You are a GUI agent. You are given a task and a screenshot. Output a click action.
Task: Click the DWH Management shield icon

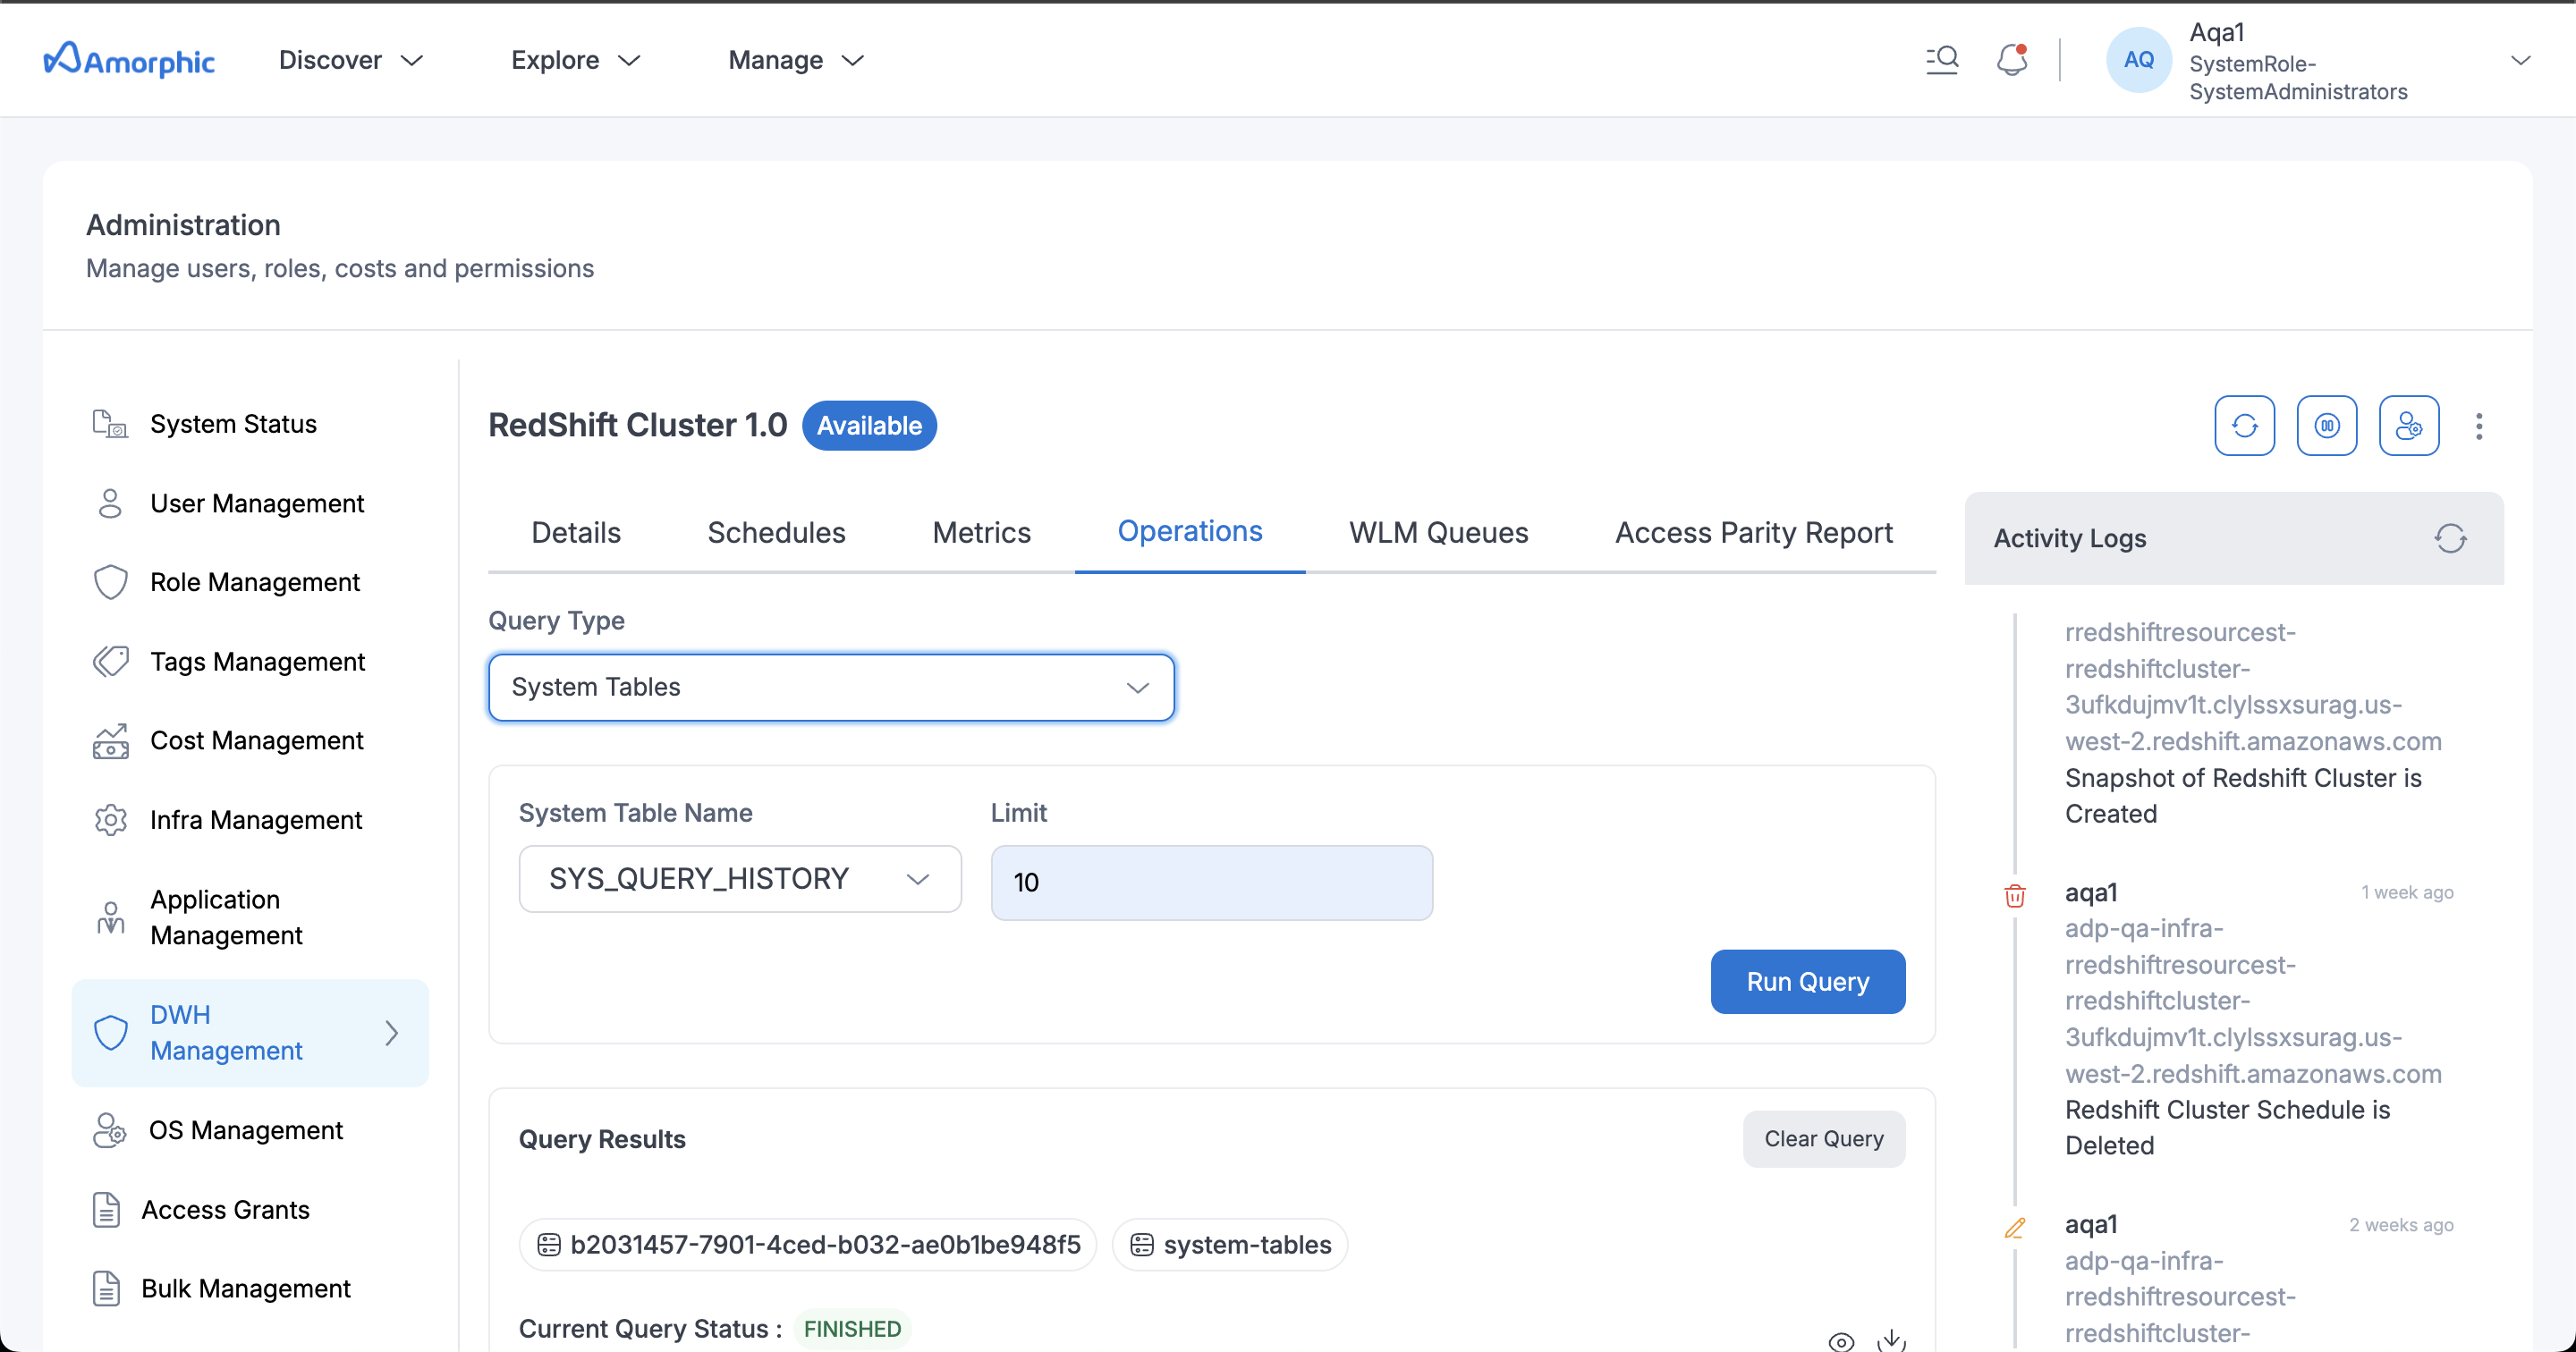(x=110, y=1032)
